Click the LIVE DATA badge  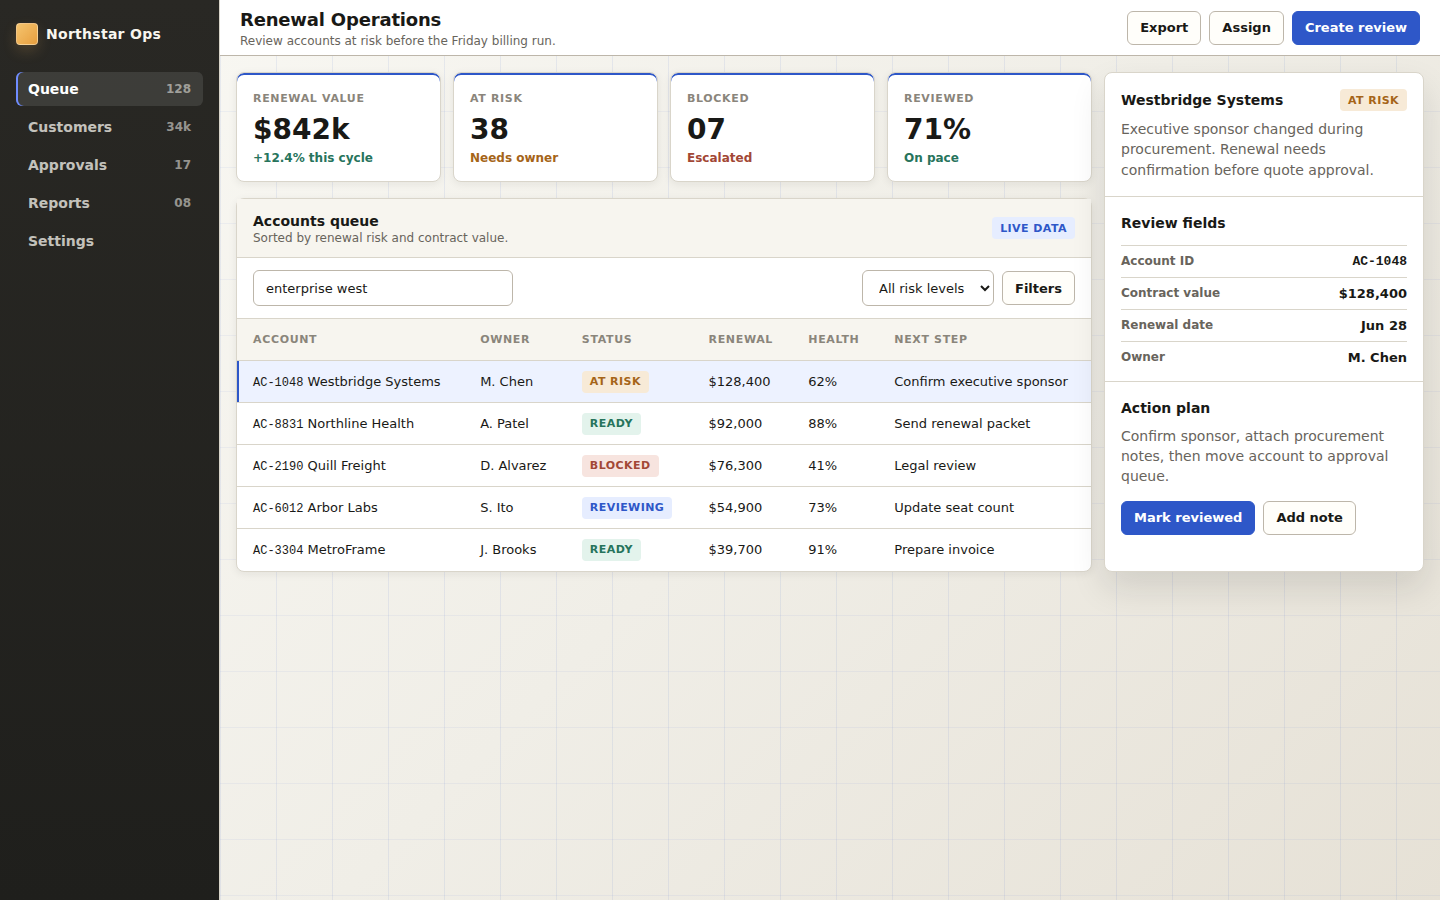1033,228
